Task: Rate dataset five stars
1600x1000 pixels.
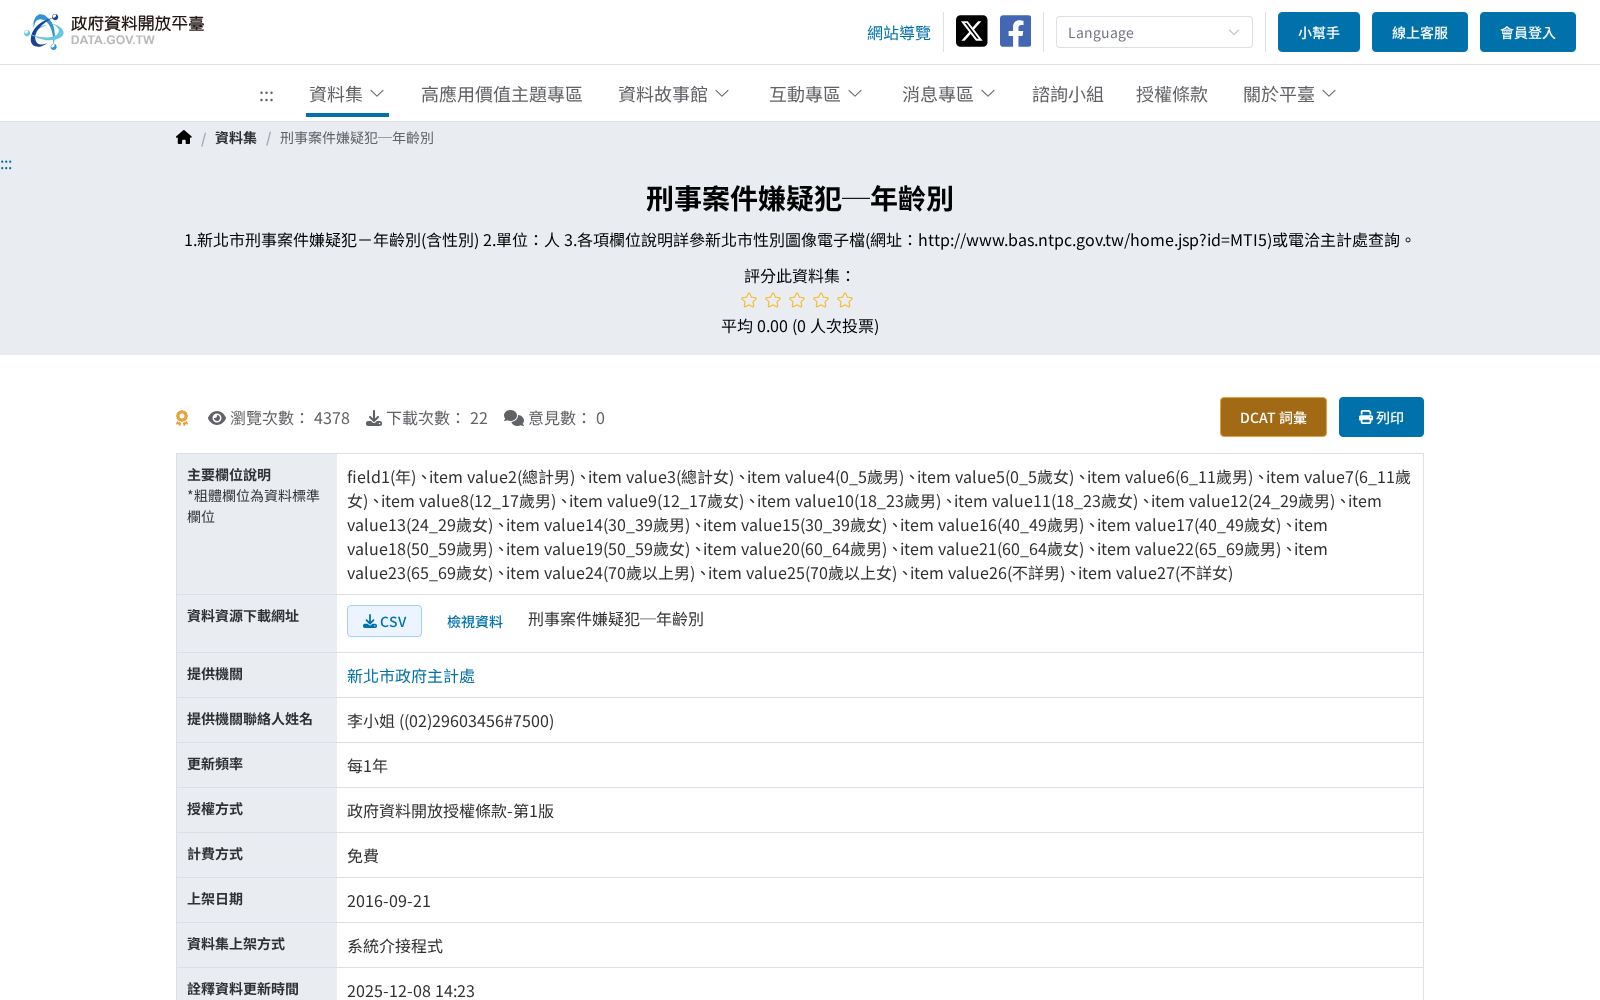Action: tap(845, 300)
